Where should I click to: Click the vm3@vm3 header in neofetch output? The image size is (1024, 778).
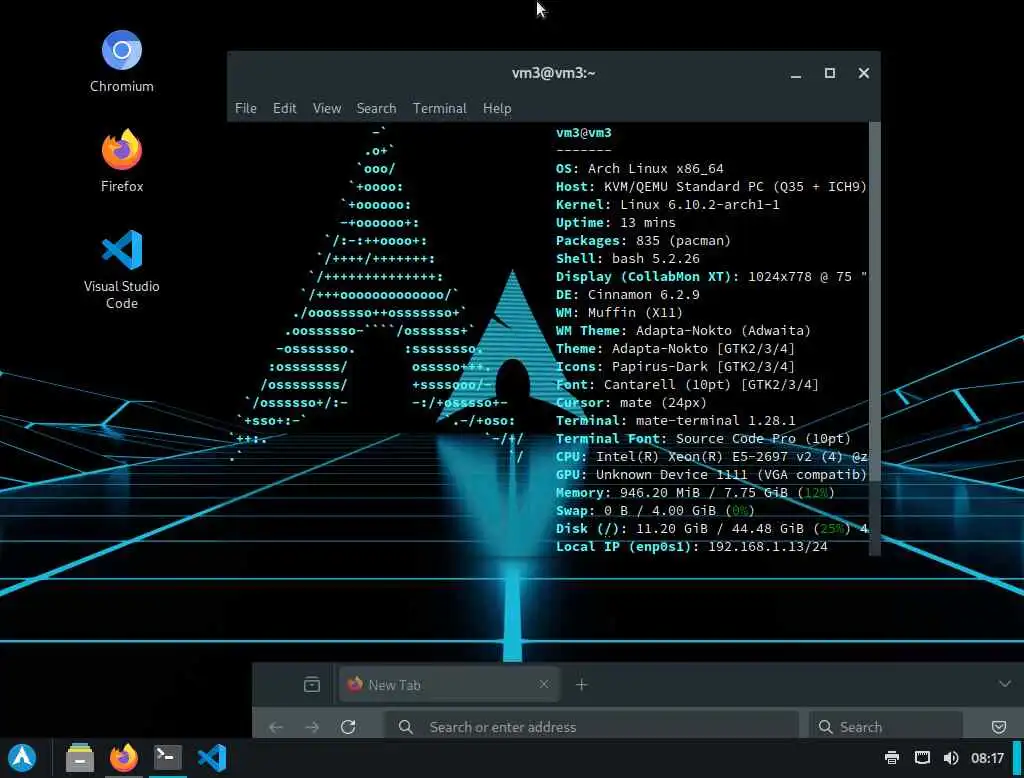[x=583, y=133]
